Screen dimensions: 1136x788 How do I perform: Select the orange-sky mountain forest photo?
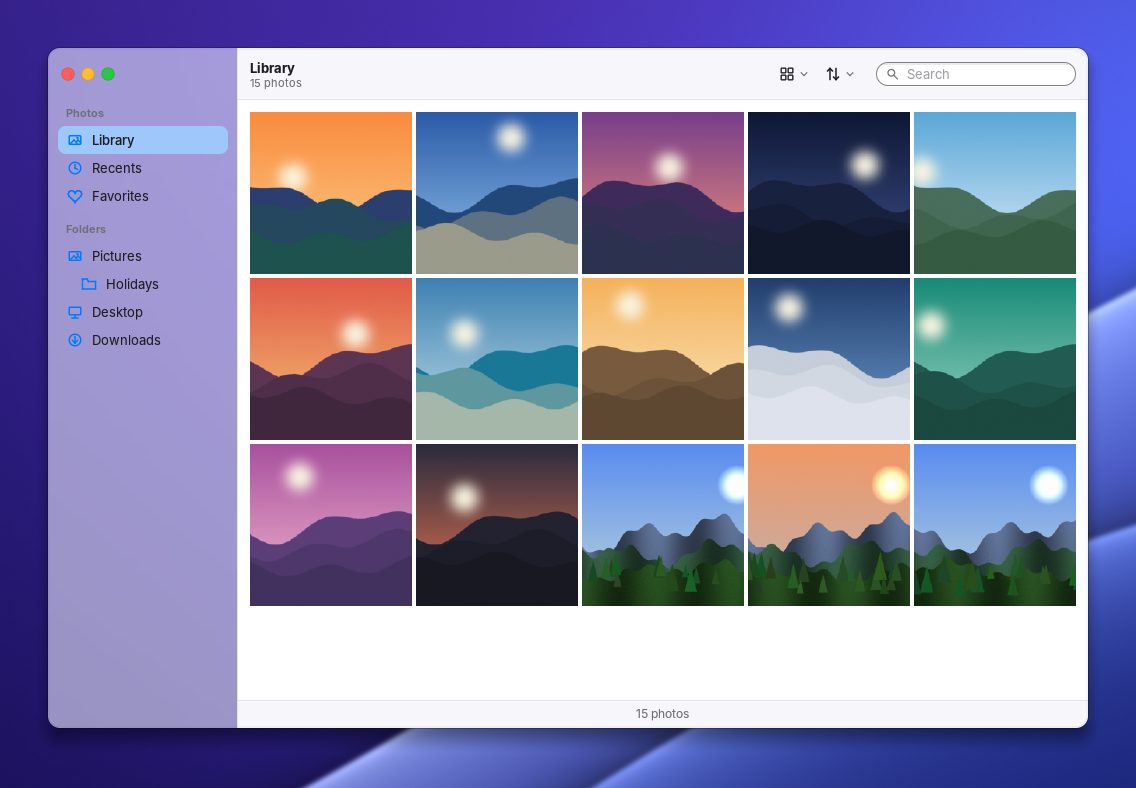829,524
